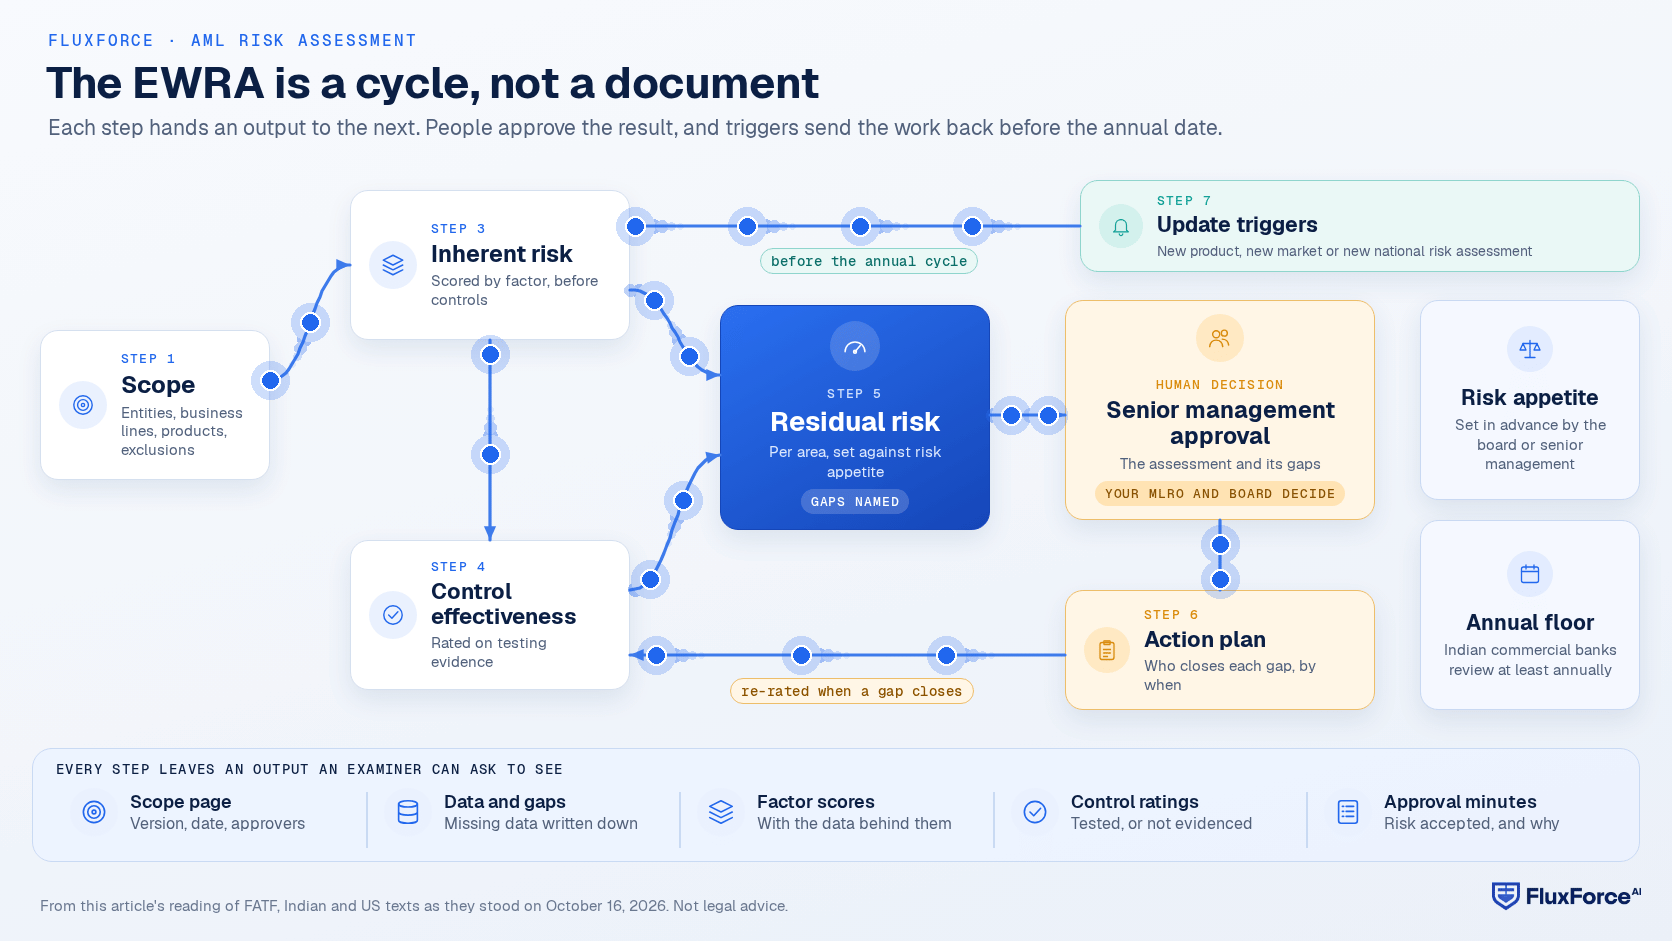Viewport: 1672px width, 941px height.
Task: Click the bell icon in Update triggers card
Action: [x=1121, y=227]
